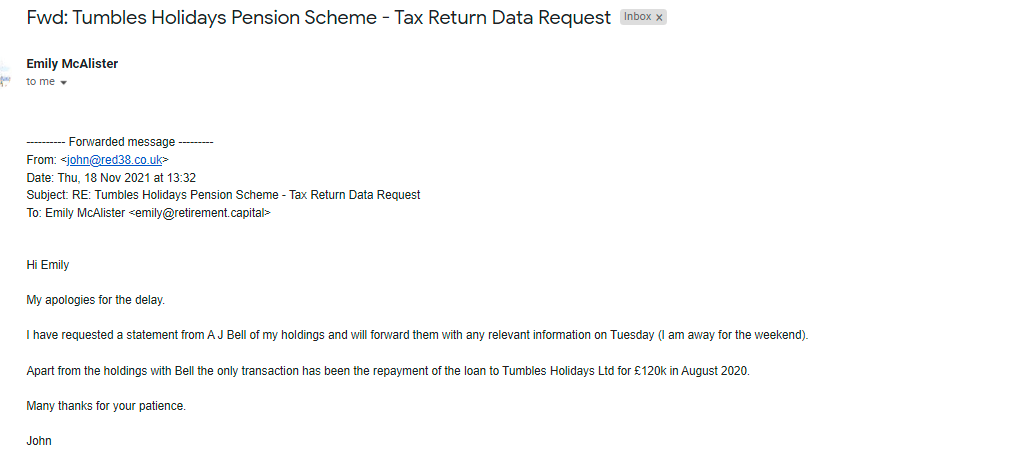Click the sentence about A J Bell statement
This screenshot has height=468, width=1027.
coord(418,335)
